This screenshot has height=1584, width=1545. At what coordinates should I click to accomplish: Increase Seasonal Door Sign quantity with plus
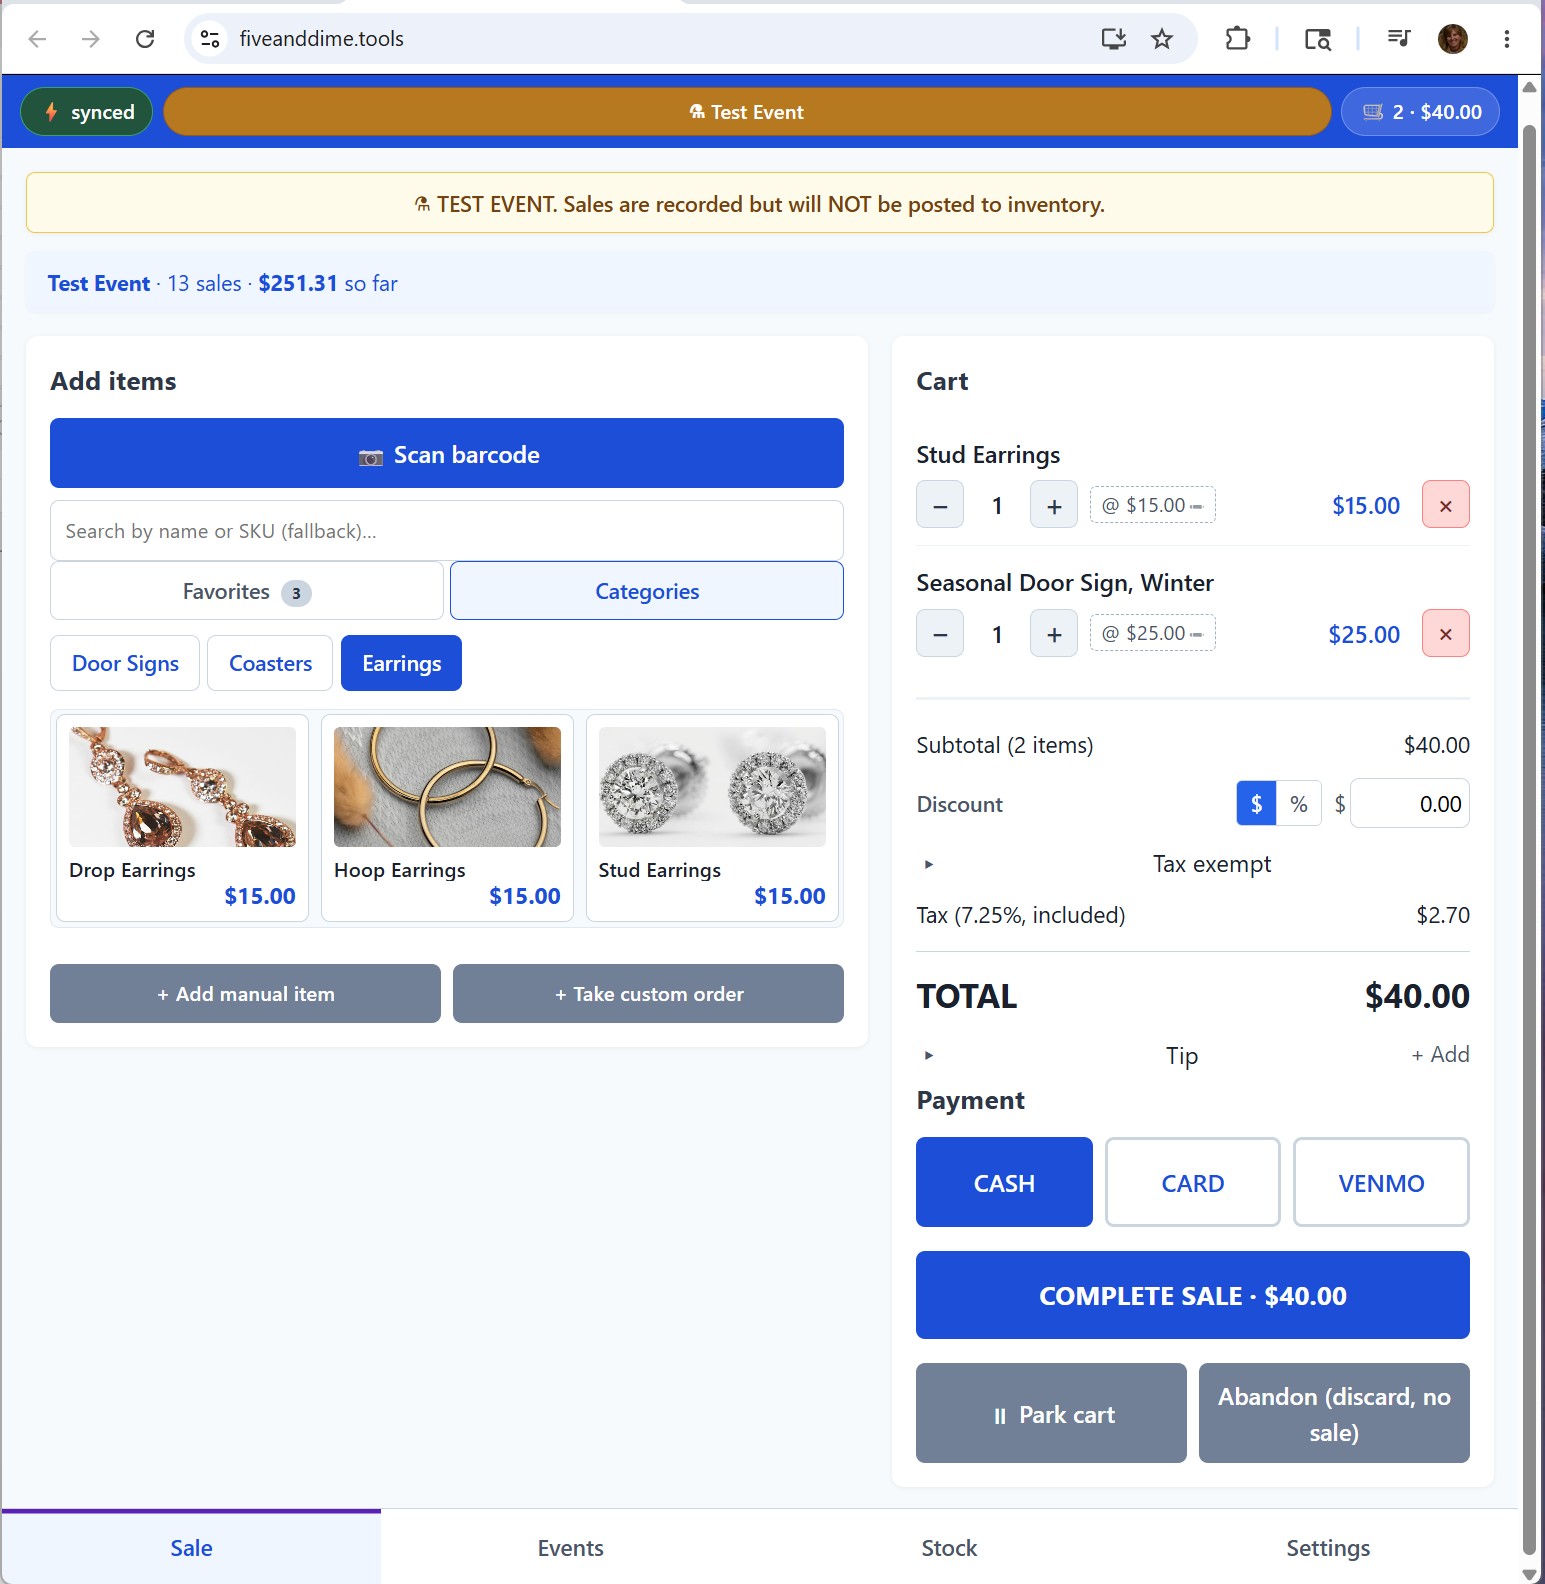(1054, 634)
